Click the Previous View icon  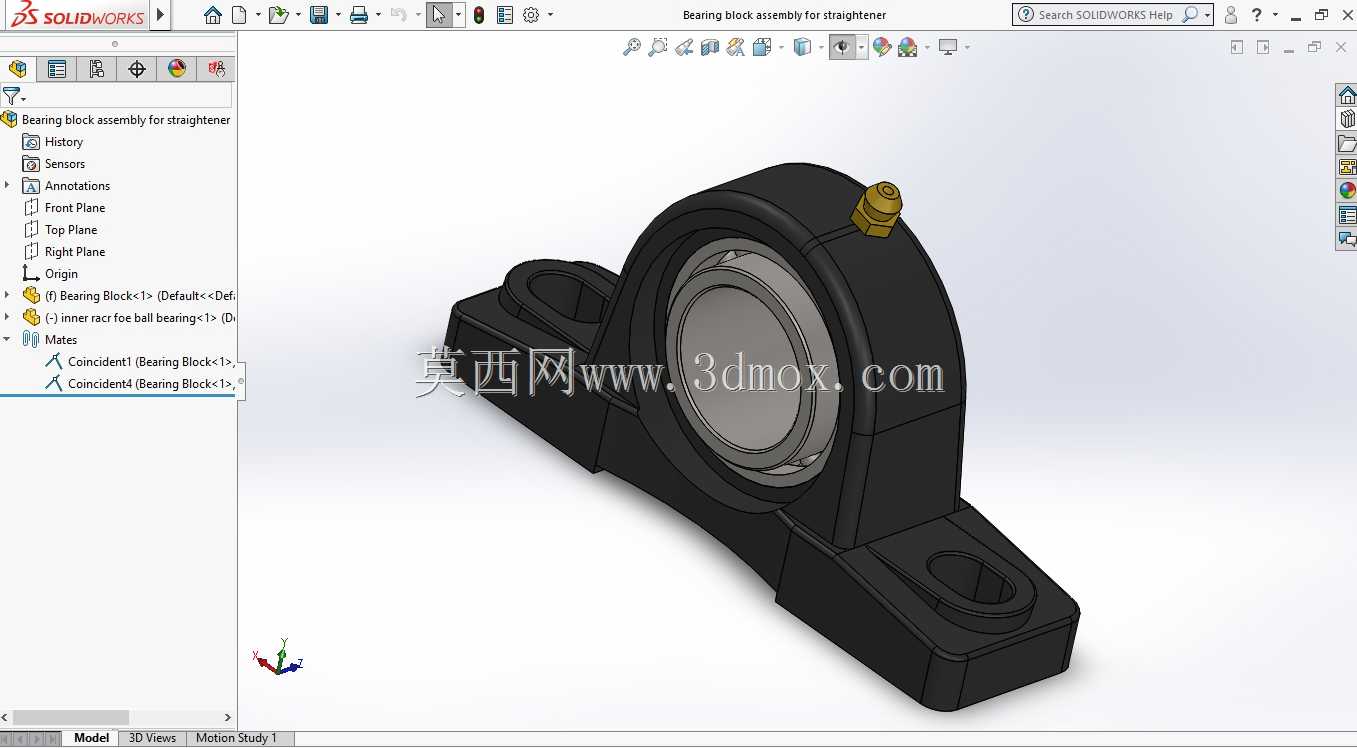tap(684, 47)
